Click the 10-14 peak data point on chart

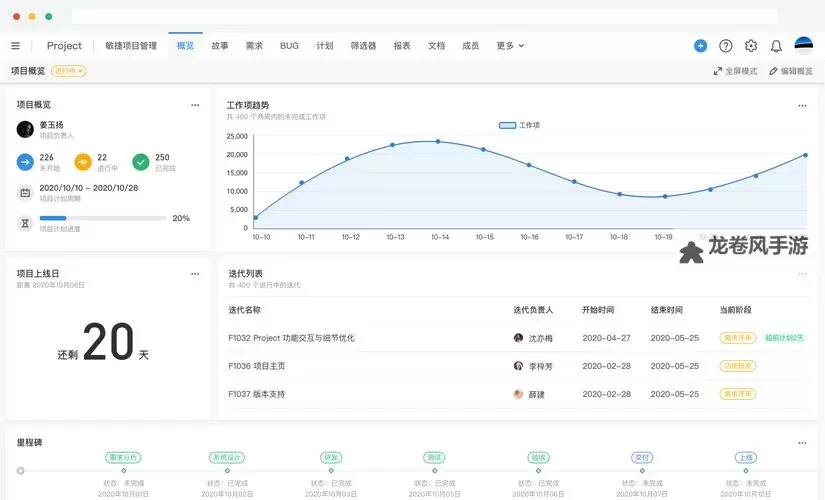click(438, 142)
